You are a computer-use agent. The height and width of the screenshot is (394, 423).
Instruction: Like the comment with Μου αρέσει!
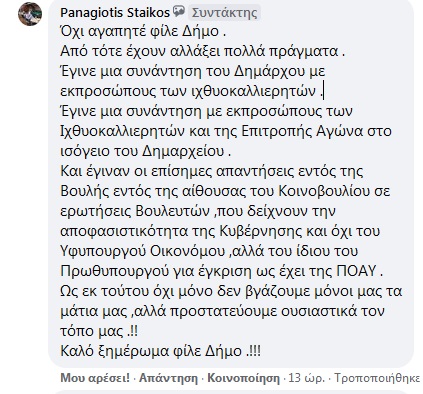(x=95, y=378)
